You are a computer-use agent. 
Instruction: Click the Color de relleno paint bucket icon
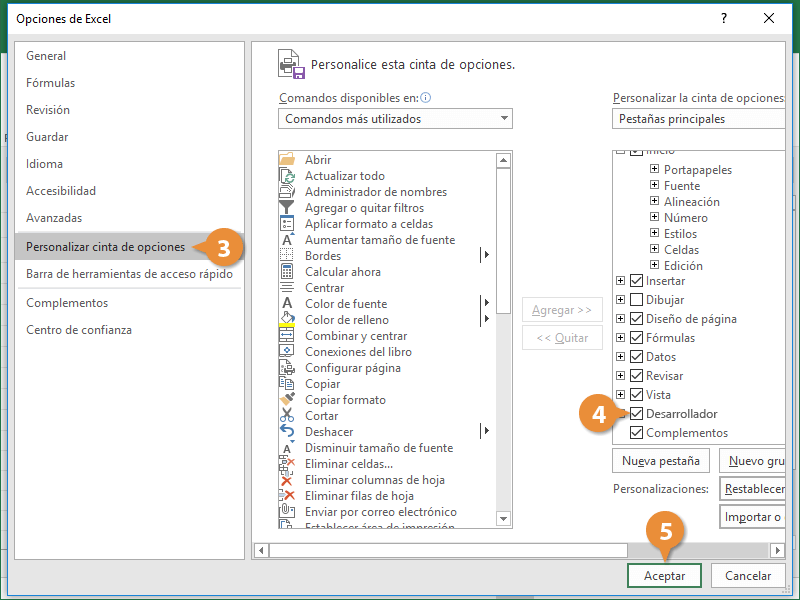point(287,319)
